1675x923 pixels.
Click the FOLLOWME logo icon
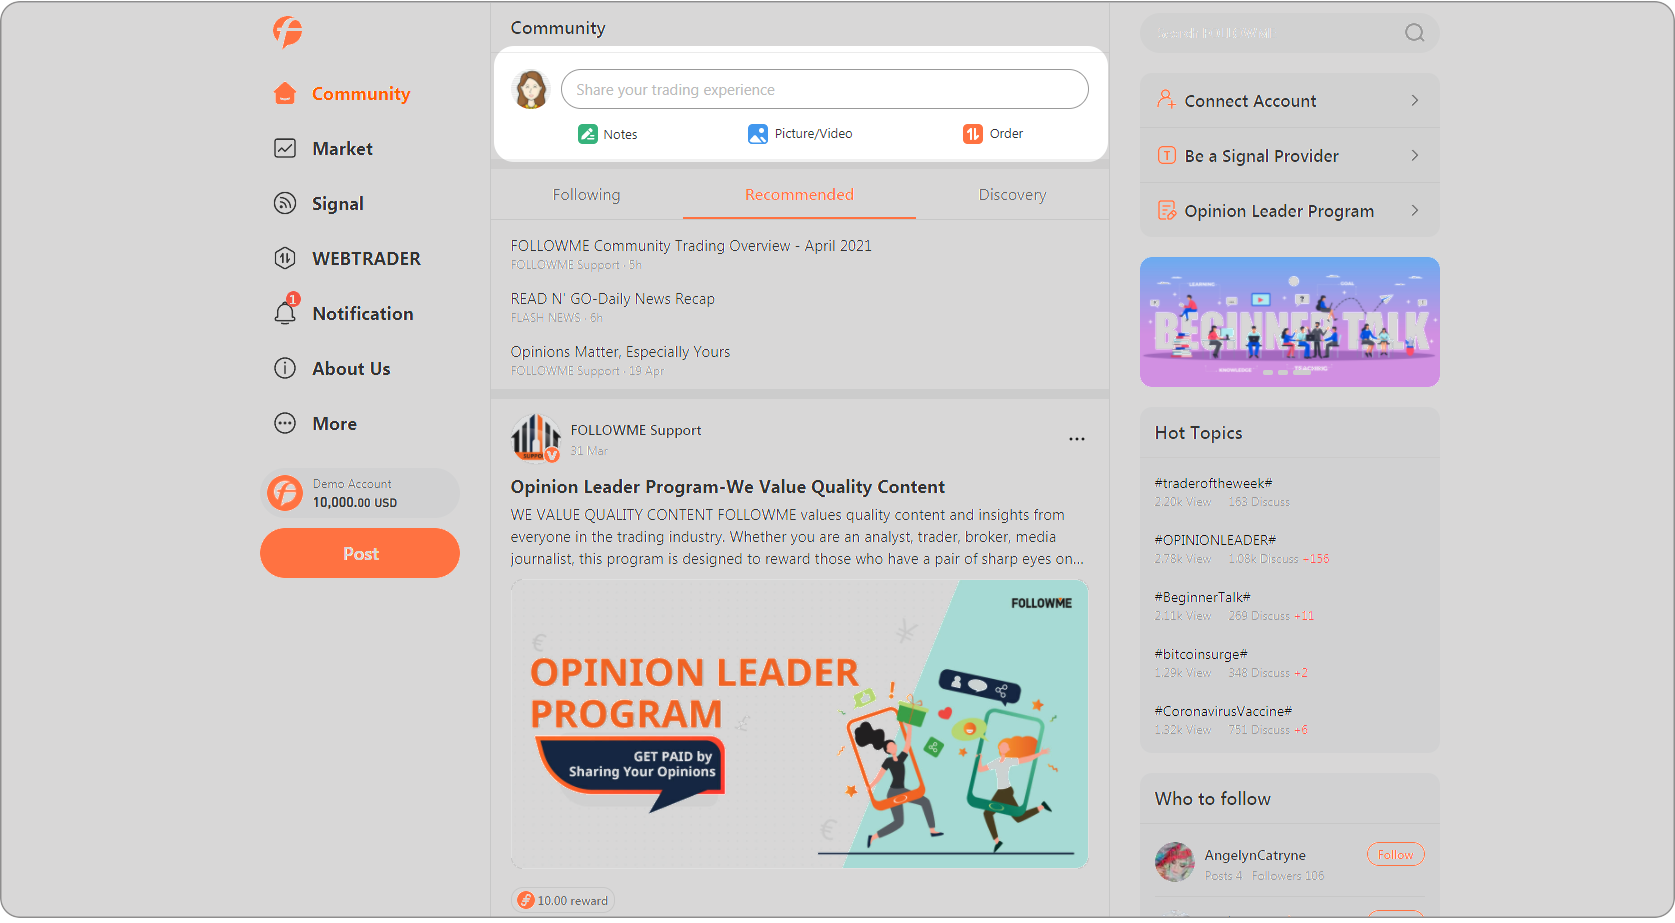coord(287,31)
